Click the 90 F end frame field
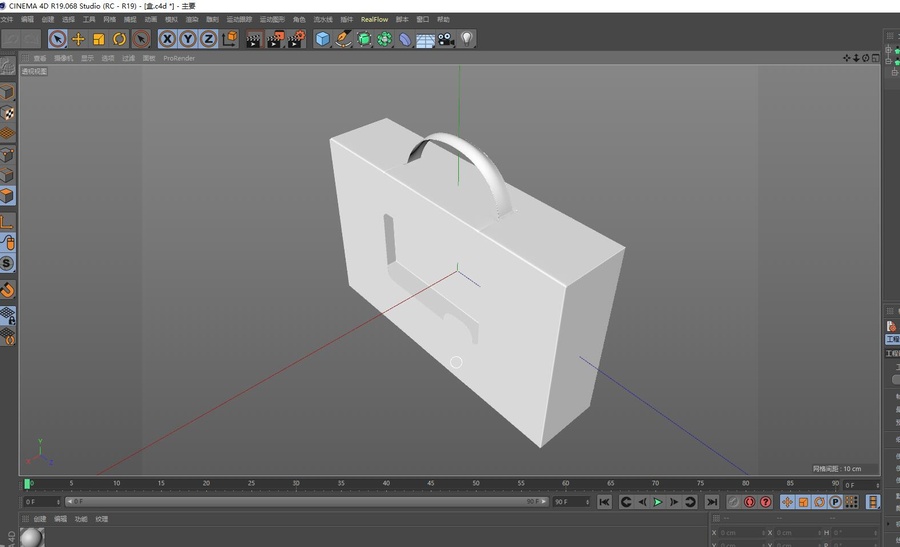This screenshot has height=547, width=900. click(571, 502)
